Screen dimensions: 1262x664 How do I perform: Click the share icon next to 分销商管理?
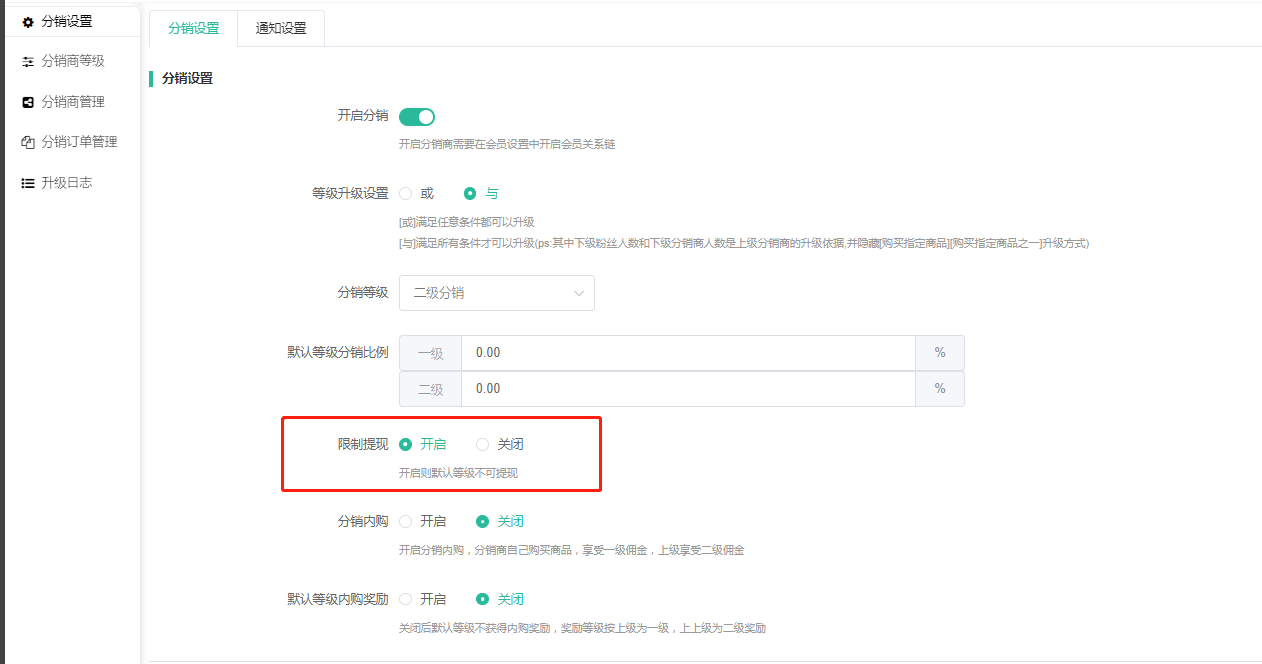point(28,102)
